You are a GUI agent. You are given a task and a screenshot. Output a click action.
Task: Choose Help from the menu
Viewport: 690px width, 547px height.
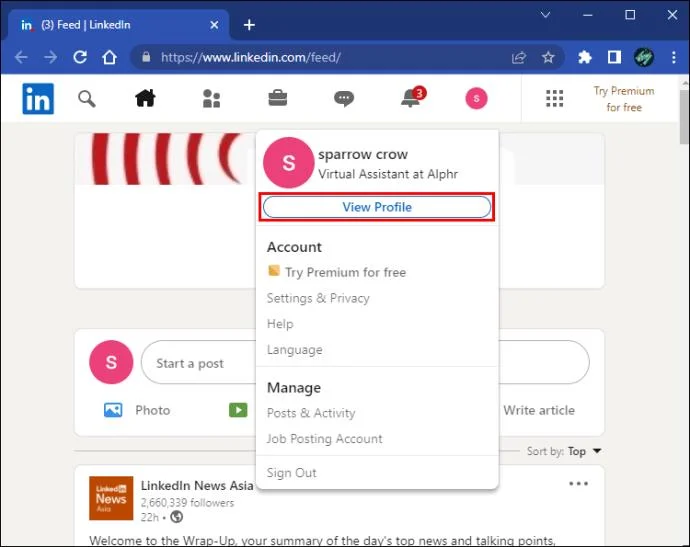pos(280,324)
